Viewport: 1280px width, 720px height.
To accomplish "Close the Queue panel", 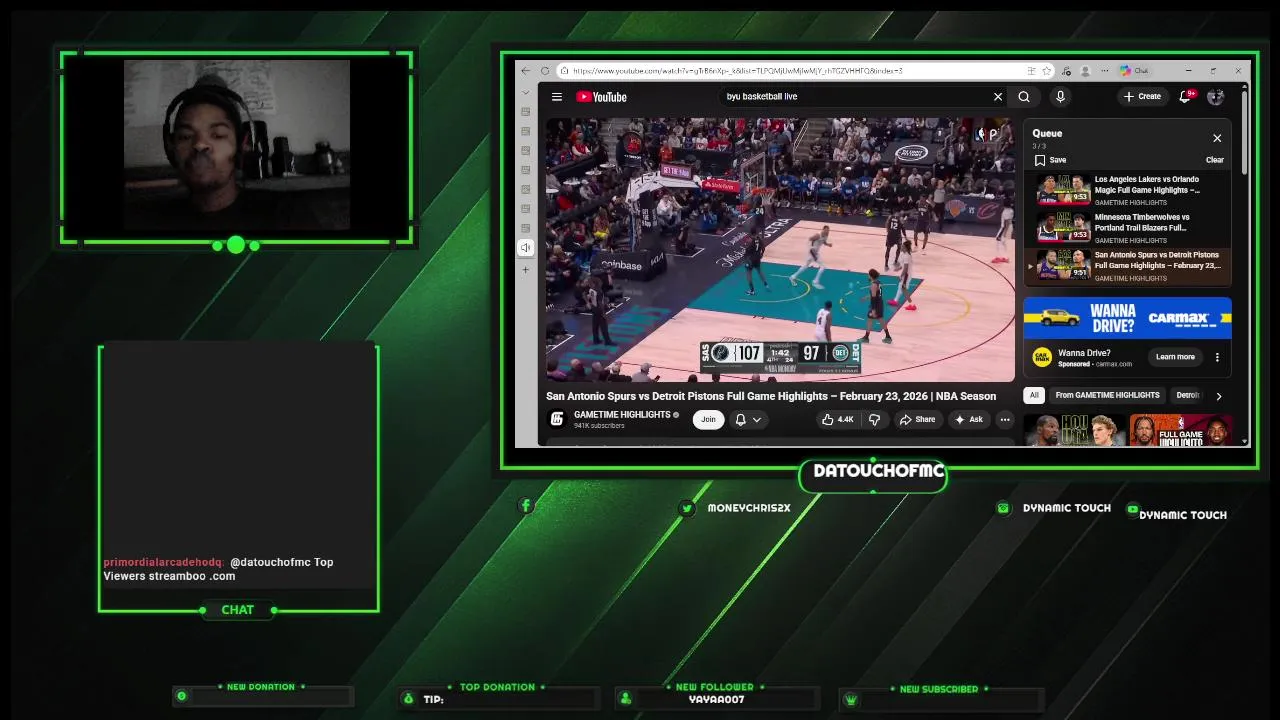I will coord(1217,138).
